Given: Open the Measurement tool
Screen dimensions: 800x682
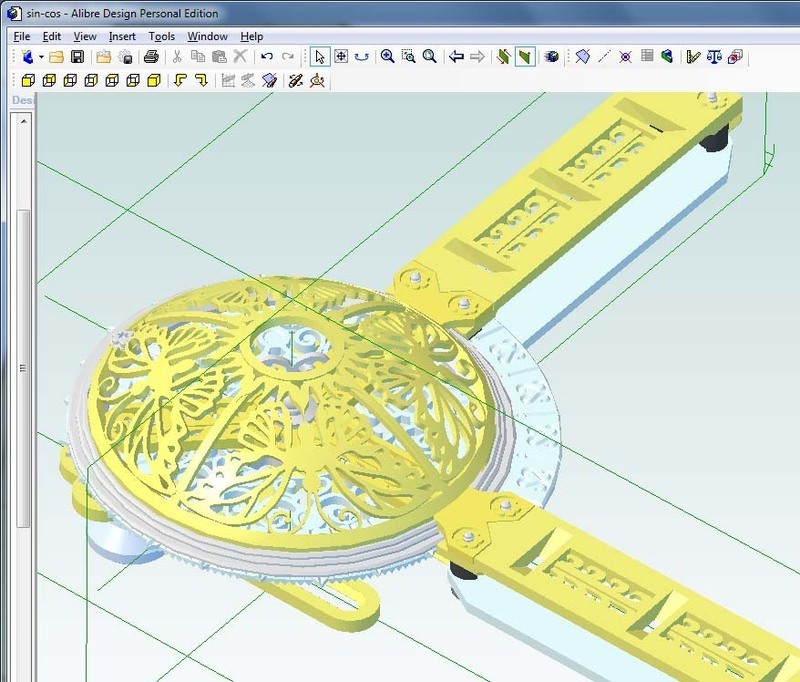Looking at the screenshot, I should [x=693, y=57].
